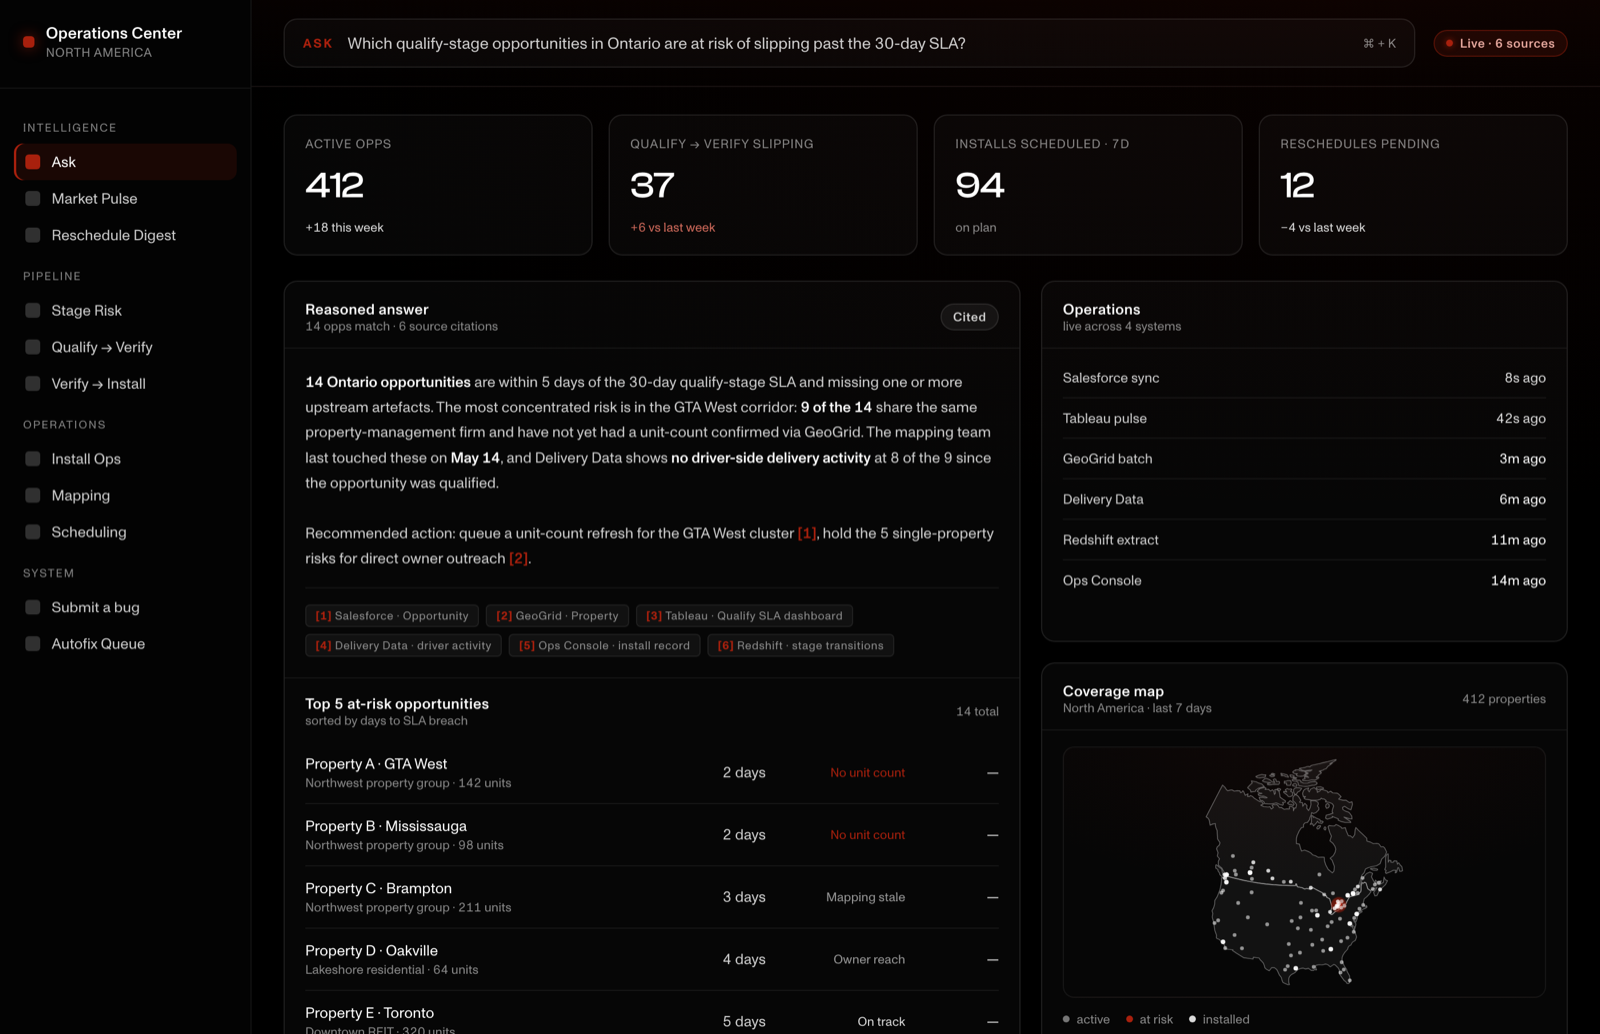This screenshot has width=1600, height=1034.
Task: Click the red Operations Center logo icon
Action: click(29, 42)
